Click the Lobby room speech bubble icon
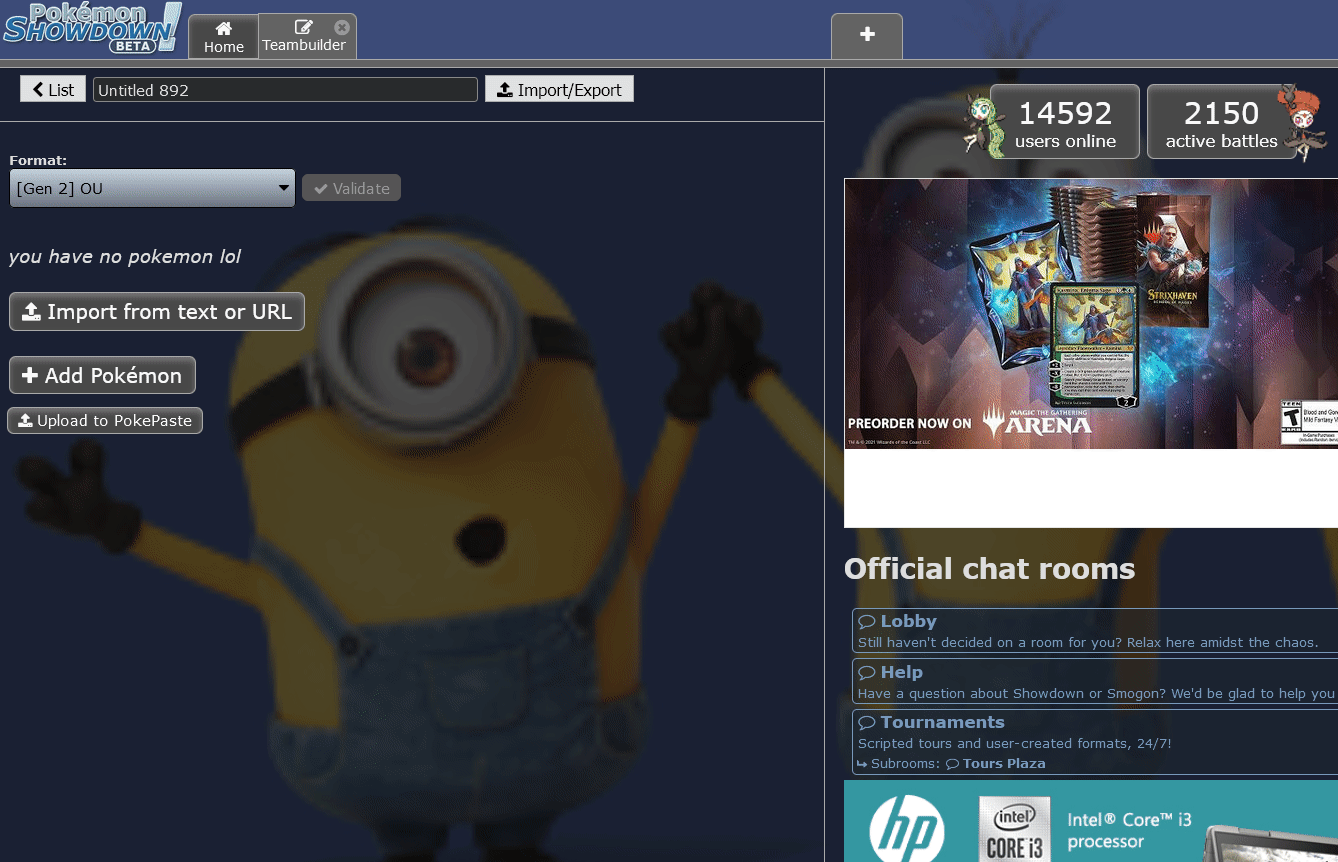This screenshot has width=1338, height=862. (867, 622)
